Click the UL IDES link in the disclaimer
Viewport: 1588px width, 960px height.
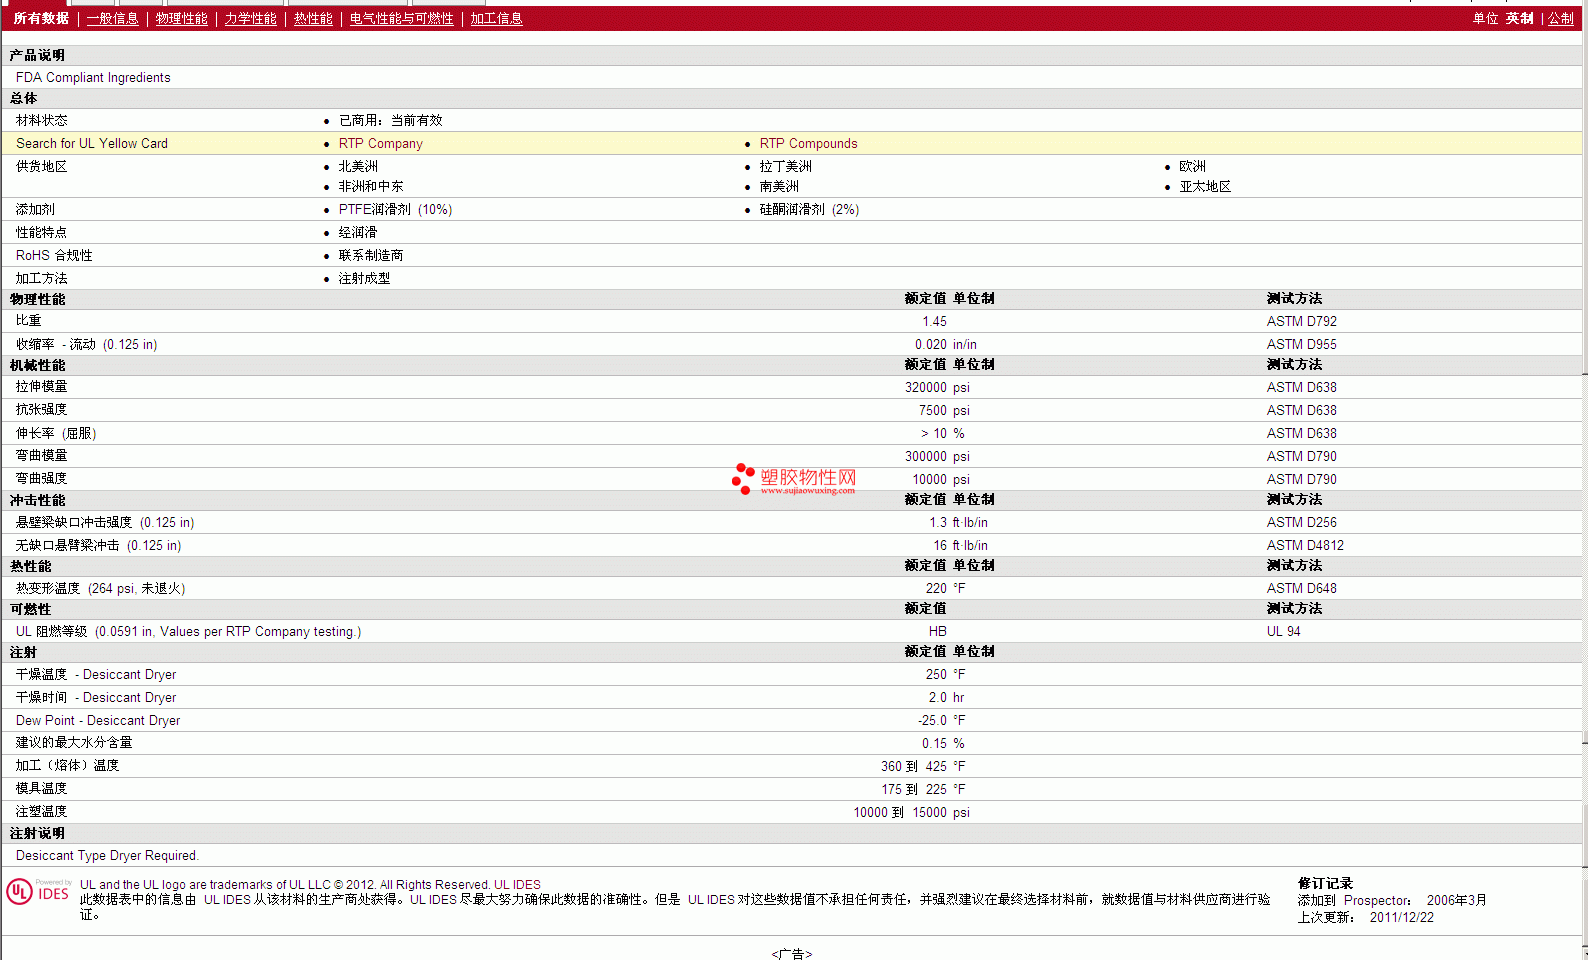[227, 900]
